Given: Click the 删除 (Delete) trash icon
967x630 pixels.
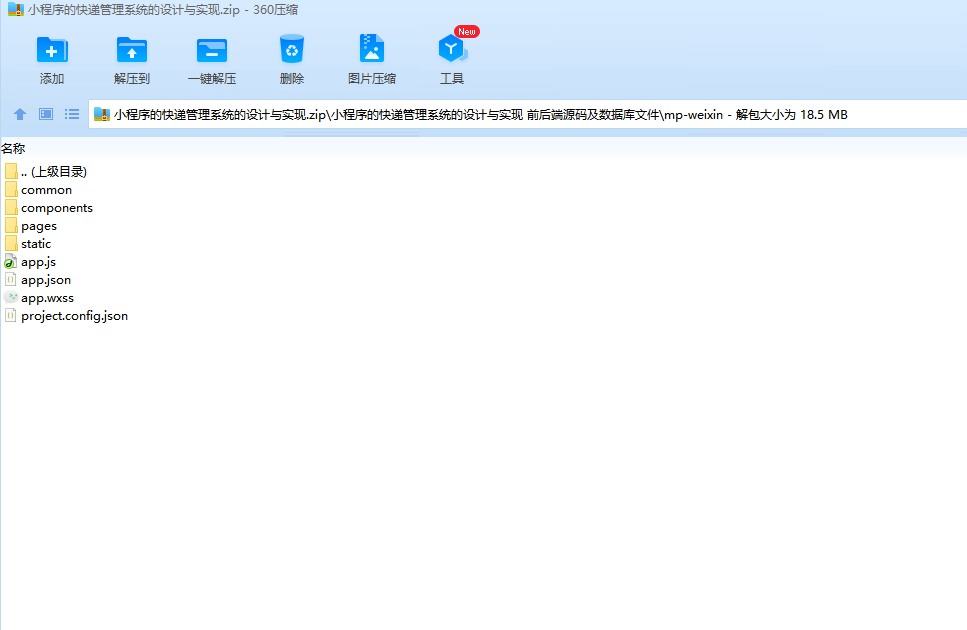Looking at the screenshot, I should (292, 49).
